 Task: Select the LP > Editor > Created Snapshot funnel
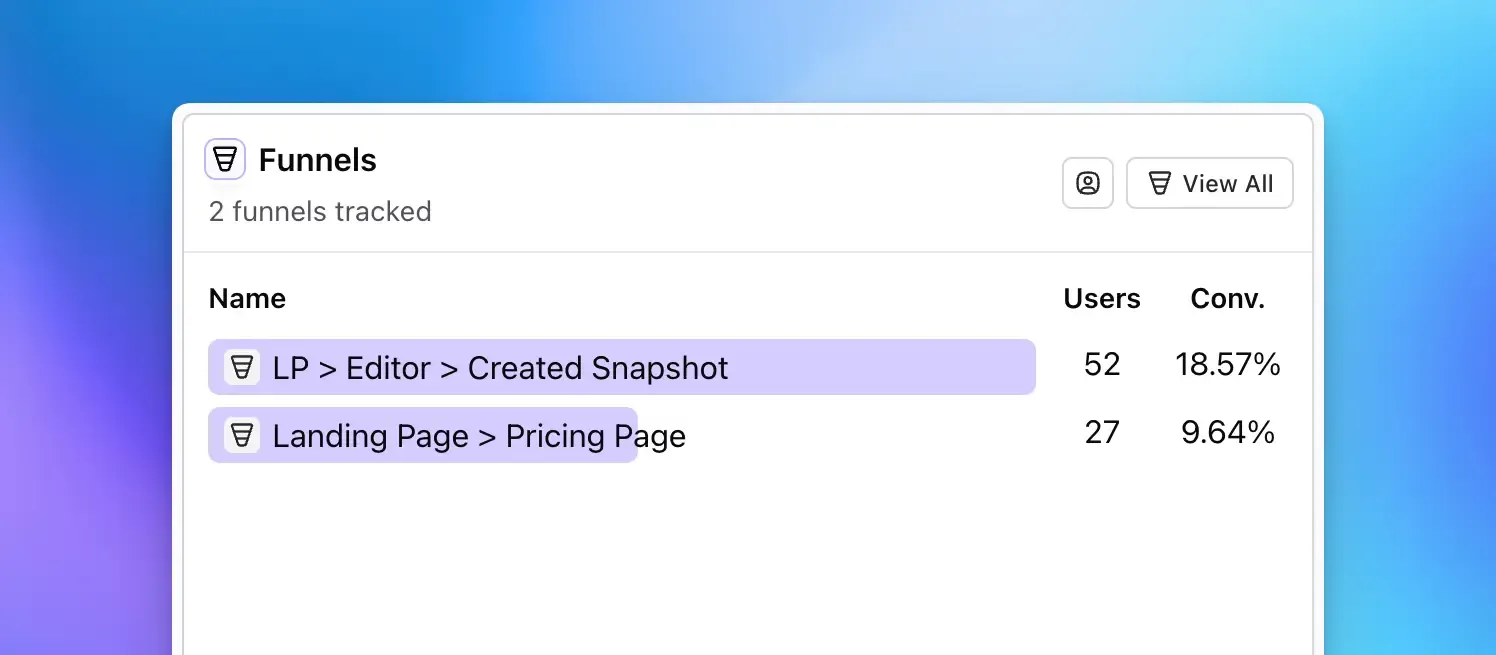499,367
